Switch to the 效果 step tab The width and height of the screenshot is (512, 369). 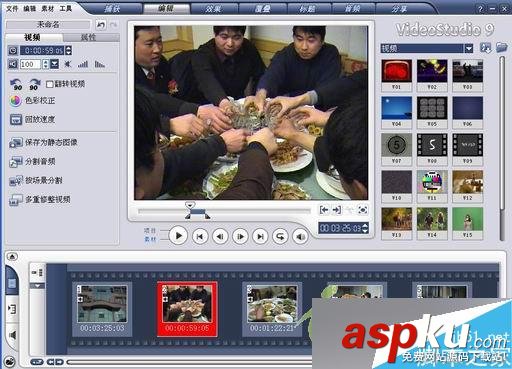coord(213,8)
